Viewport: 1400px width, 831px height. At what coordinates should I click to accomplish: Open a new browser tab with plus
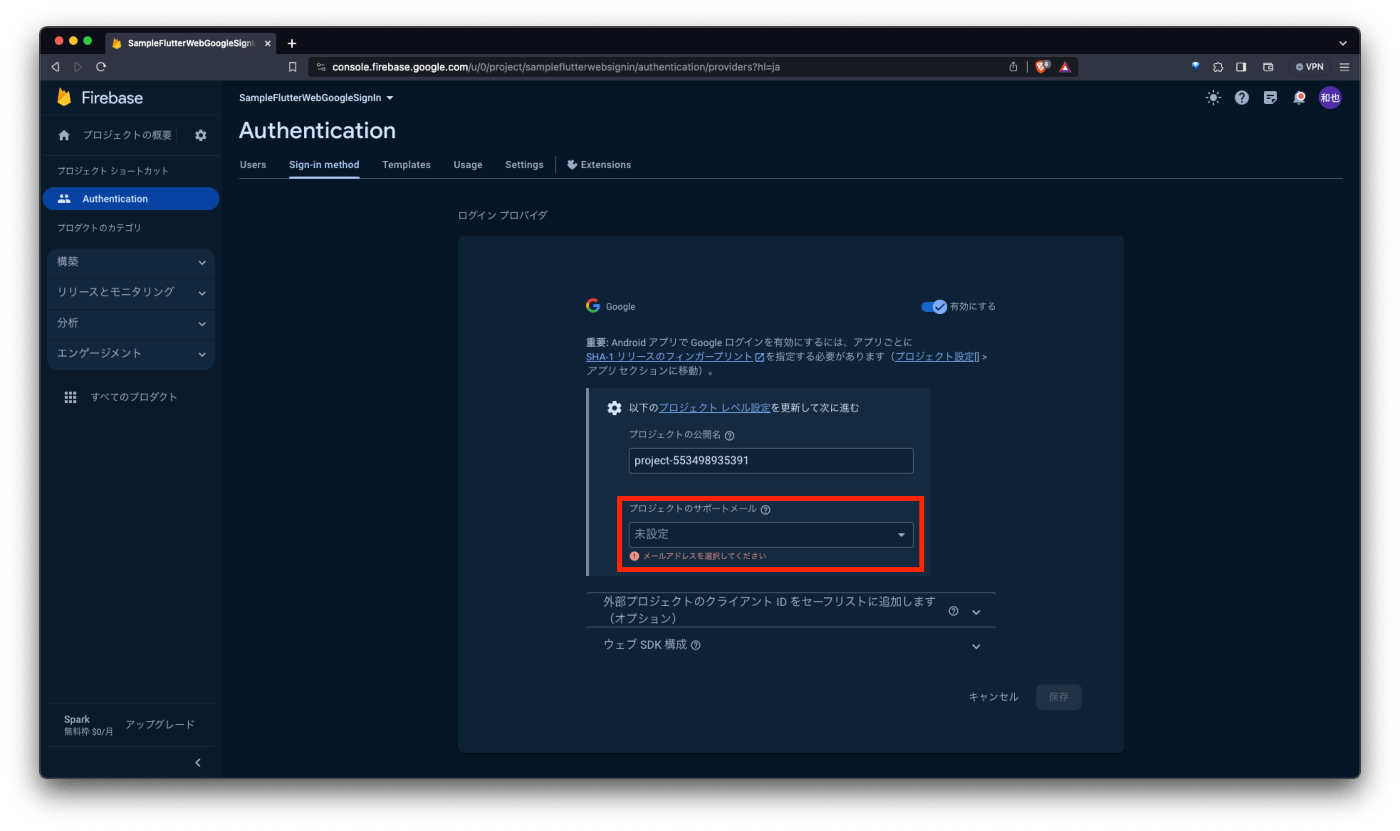292,43
